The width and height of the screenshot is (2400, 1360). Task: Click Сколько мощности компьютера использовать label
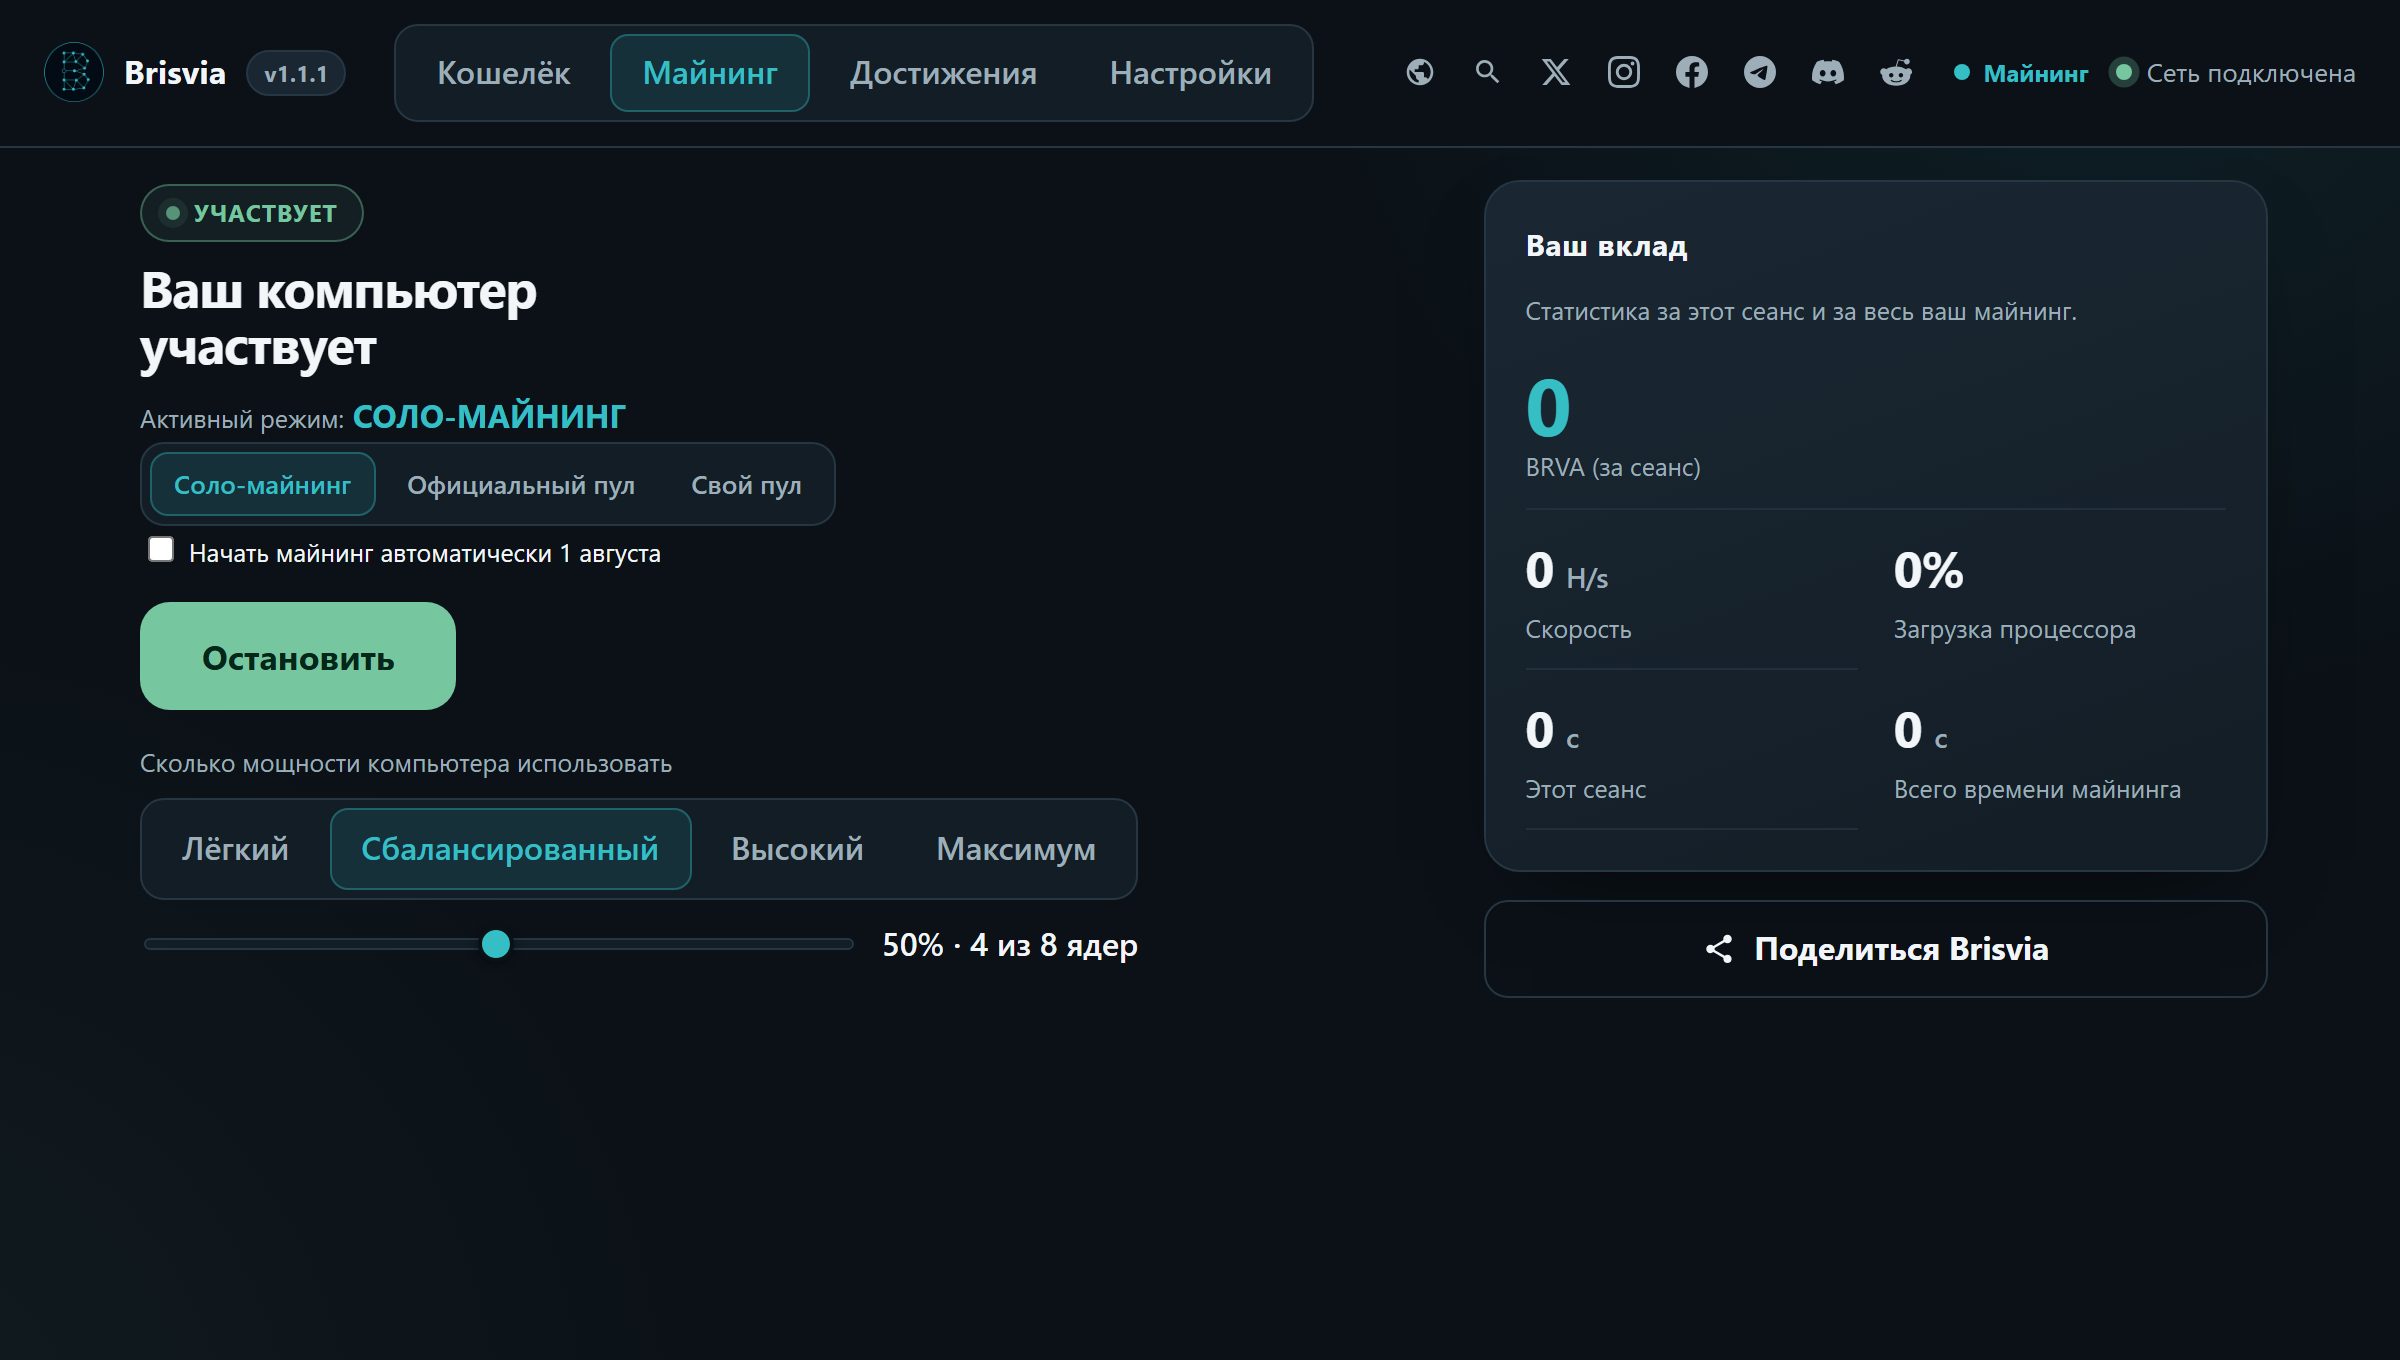(406, 764)
